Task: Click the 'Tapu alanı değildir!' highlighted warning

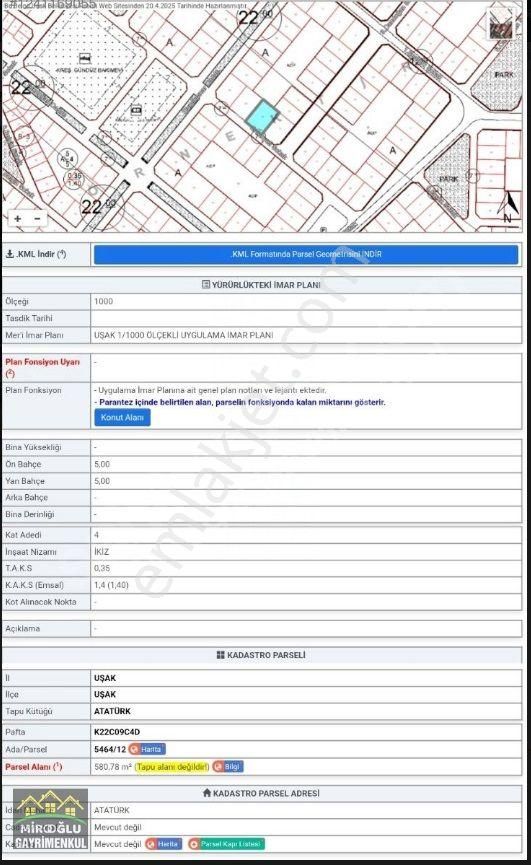Action: click(173, 767)
